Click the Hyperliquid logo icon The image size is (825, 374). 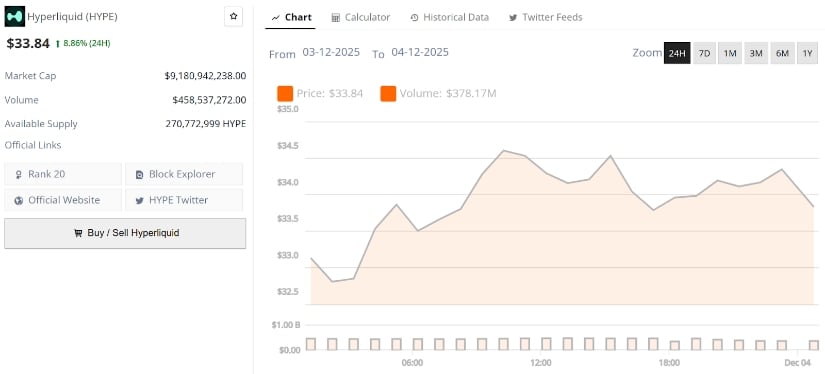tap(15, 17)
